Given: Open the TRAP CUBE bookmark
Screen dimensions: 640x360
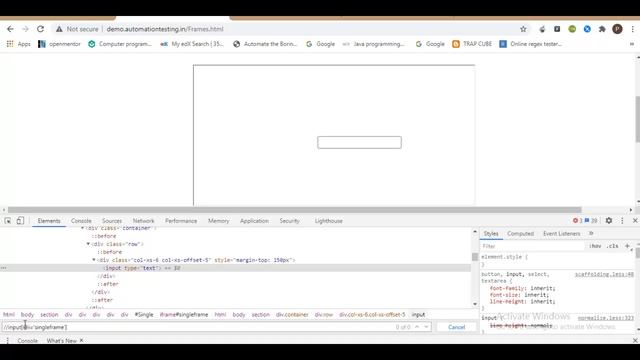Looking at the screenshot, I should pyautogui.click(x=472, y=44).
